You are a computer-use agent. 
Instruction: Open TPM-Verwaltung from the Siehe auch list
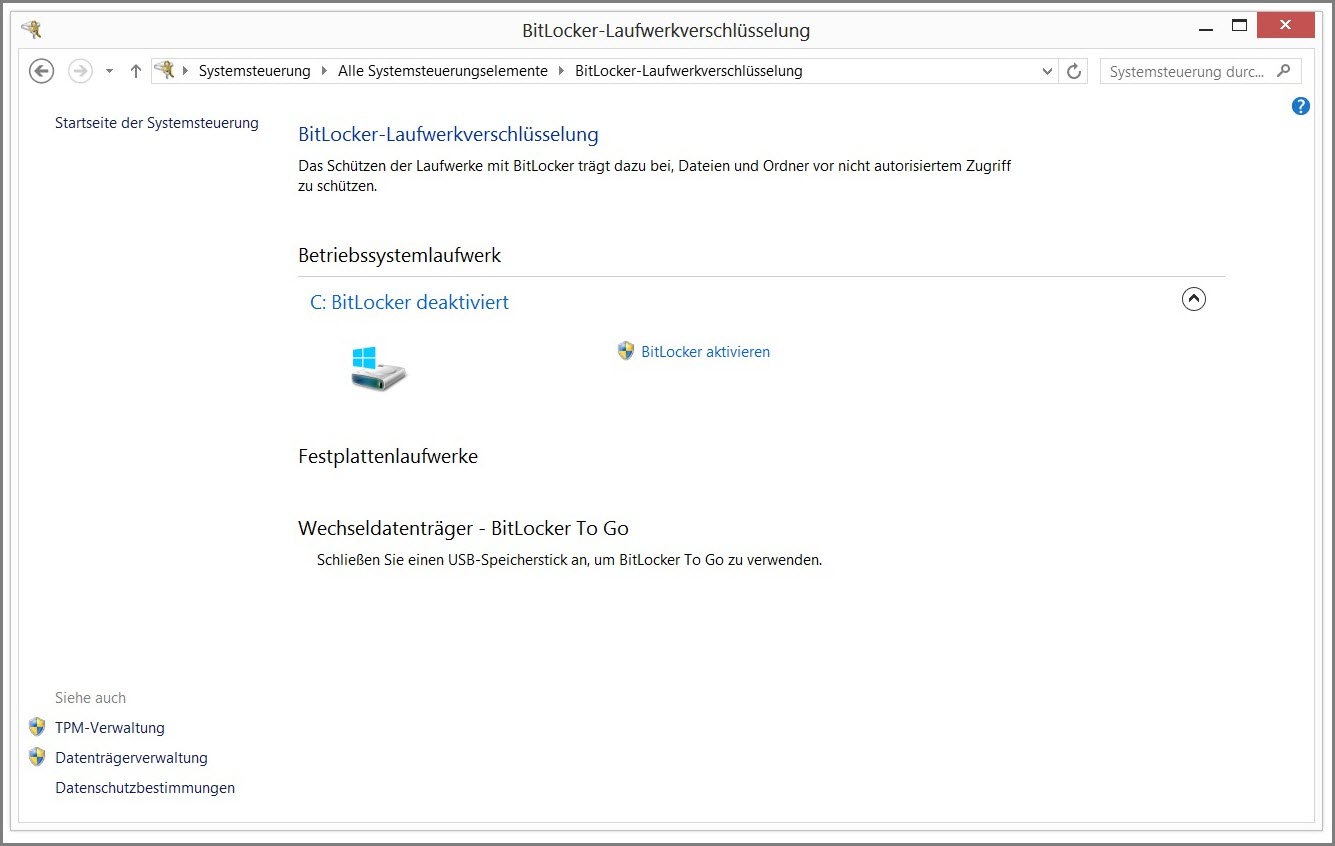[x=109, y=728]
